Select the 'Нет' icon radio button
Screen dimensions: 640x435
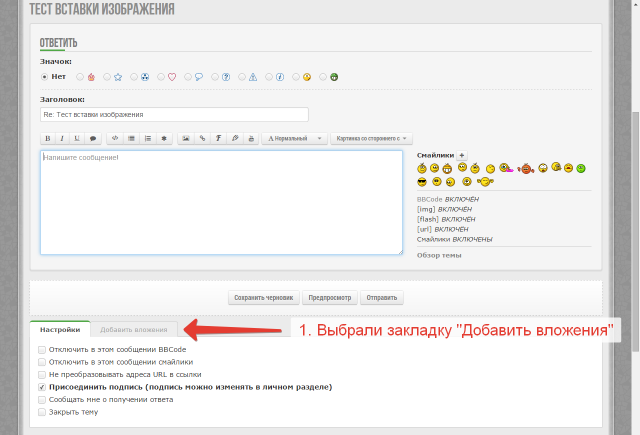pos(44,76)
